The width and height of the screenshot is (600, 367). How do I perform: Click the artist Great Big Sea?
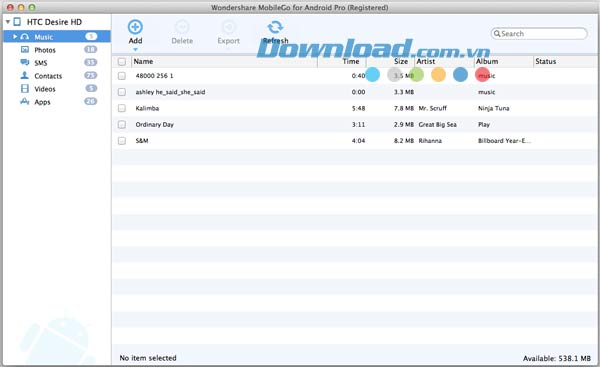437,124
